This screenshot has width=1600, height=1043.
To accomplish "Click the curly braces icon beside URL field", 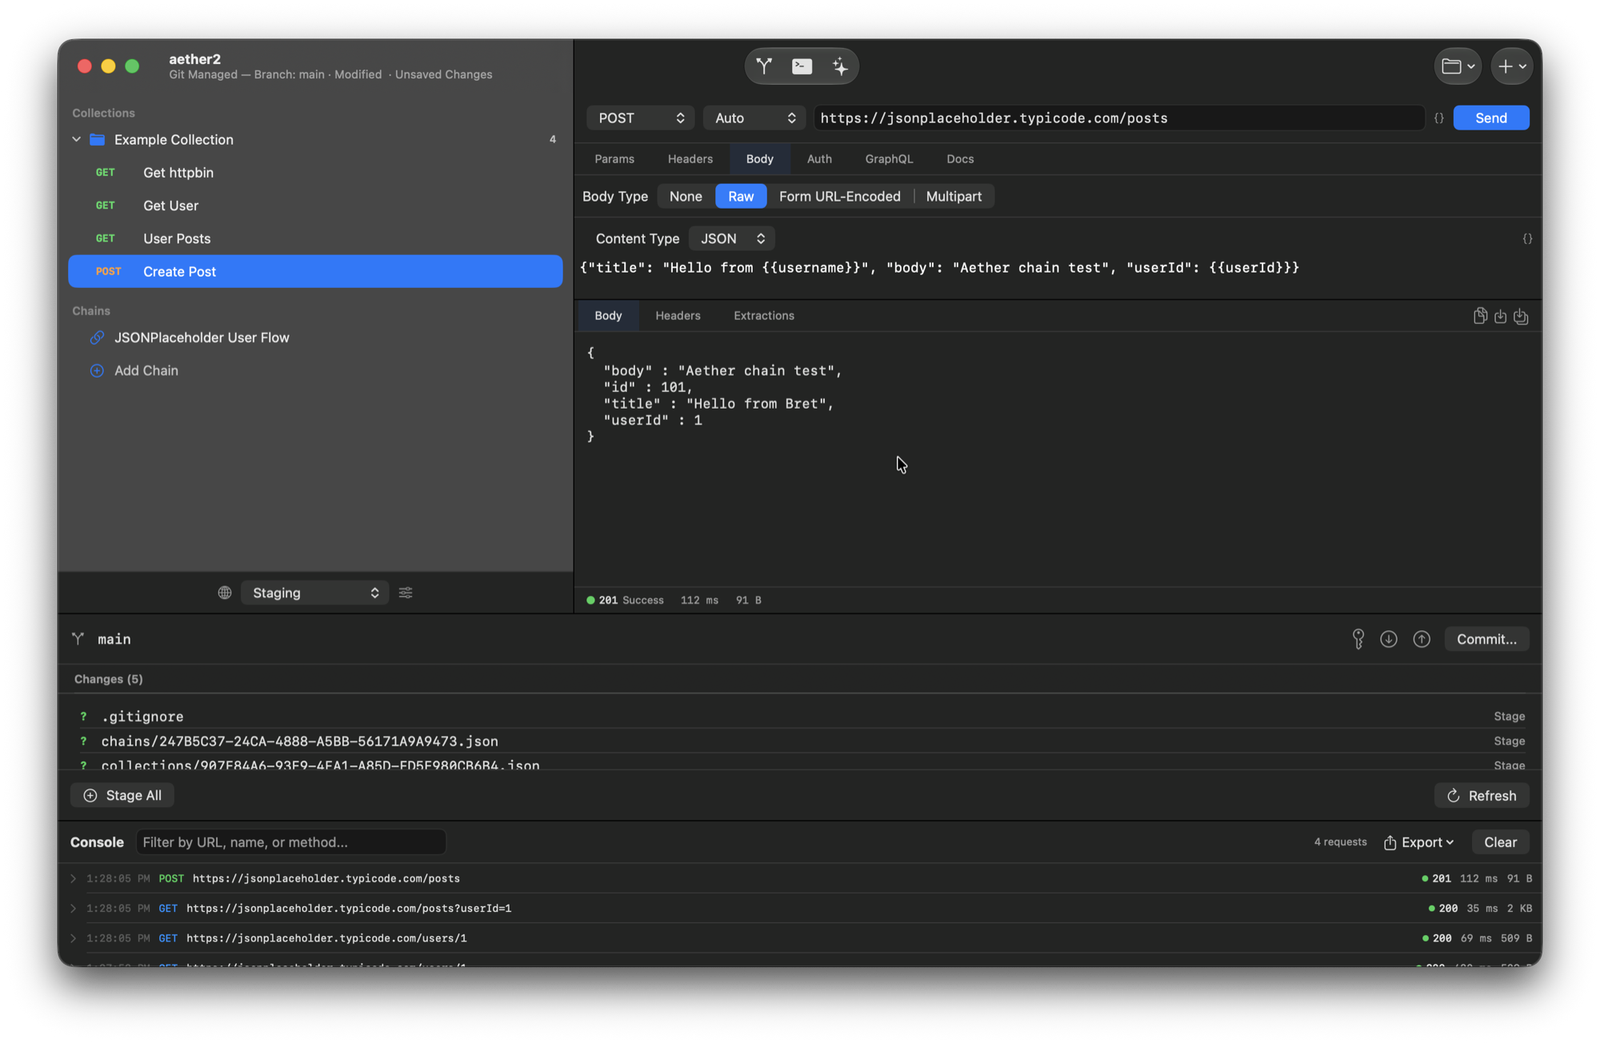I will click(x=1439, y=118).
